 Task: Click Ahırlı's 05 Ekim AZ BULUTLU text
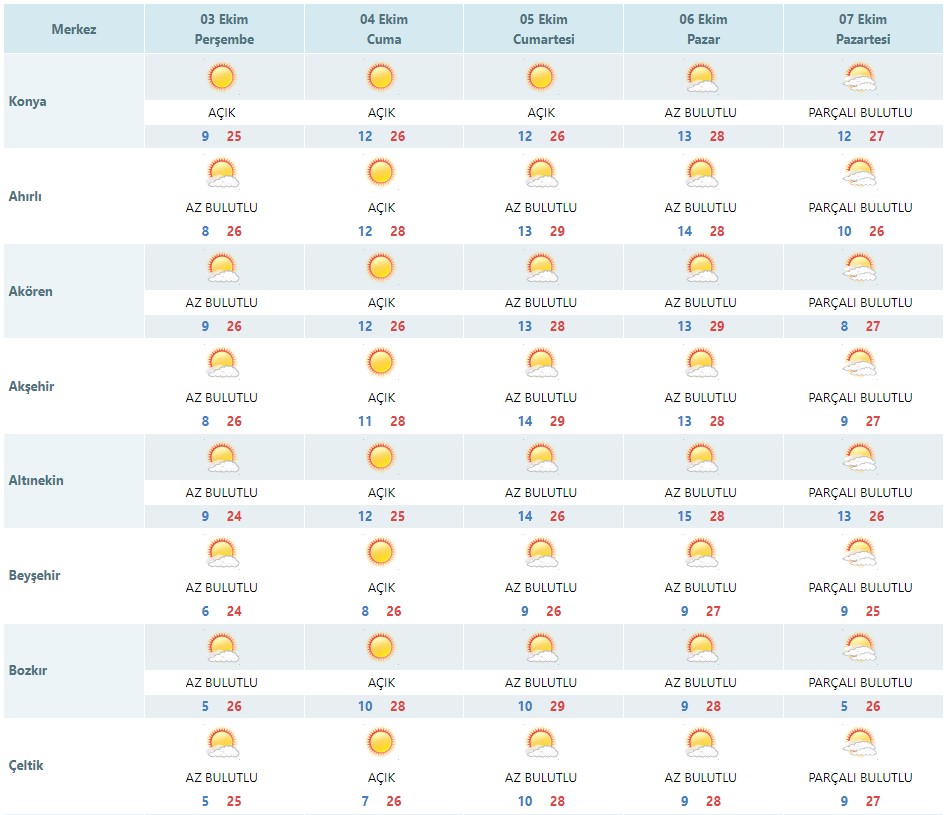(541, 207)
